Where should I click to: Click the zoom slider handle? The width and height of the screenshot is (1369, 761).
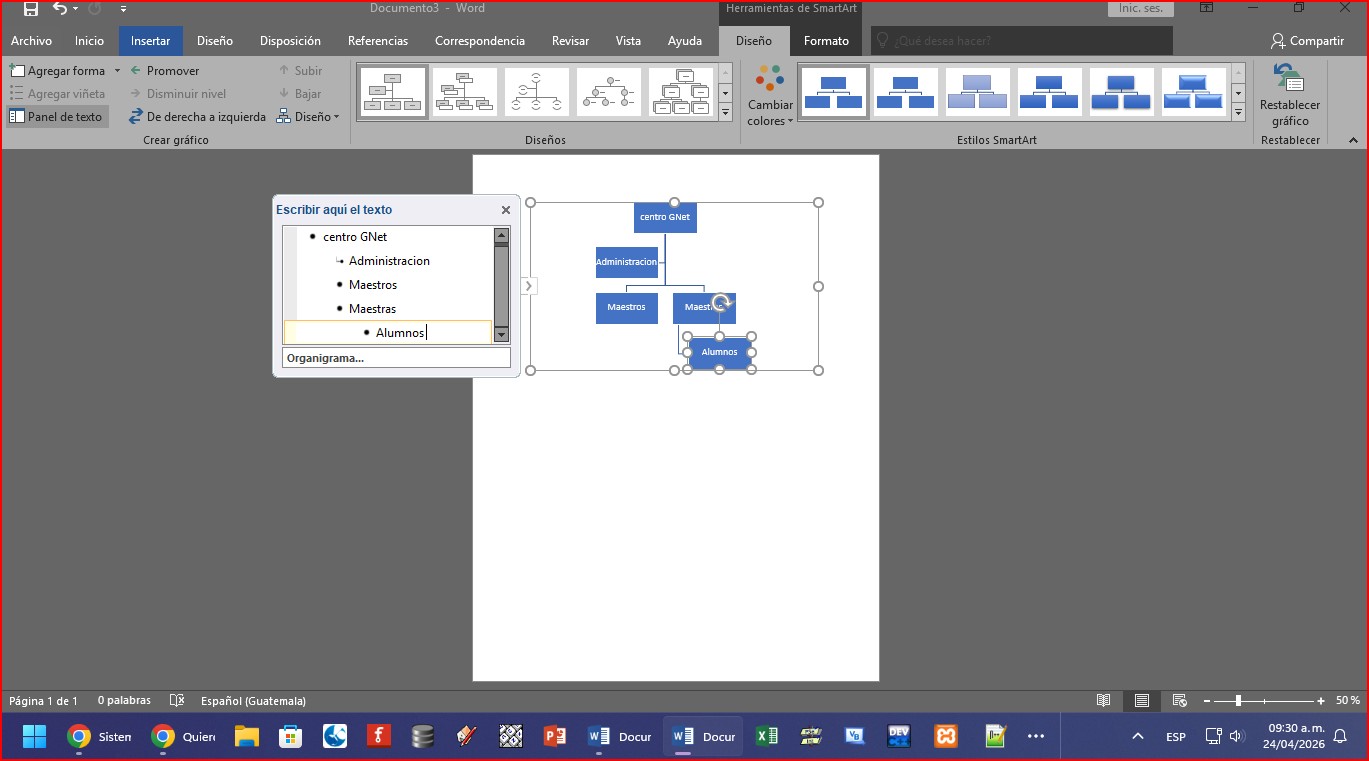(1238, 701)
